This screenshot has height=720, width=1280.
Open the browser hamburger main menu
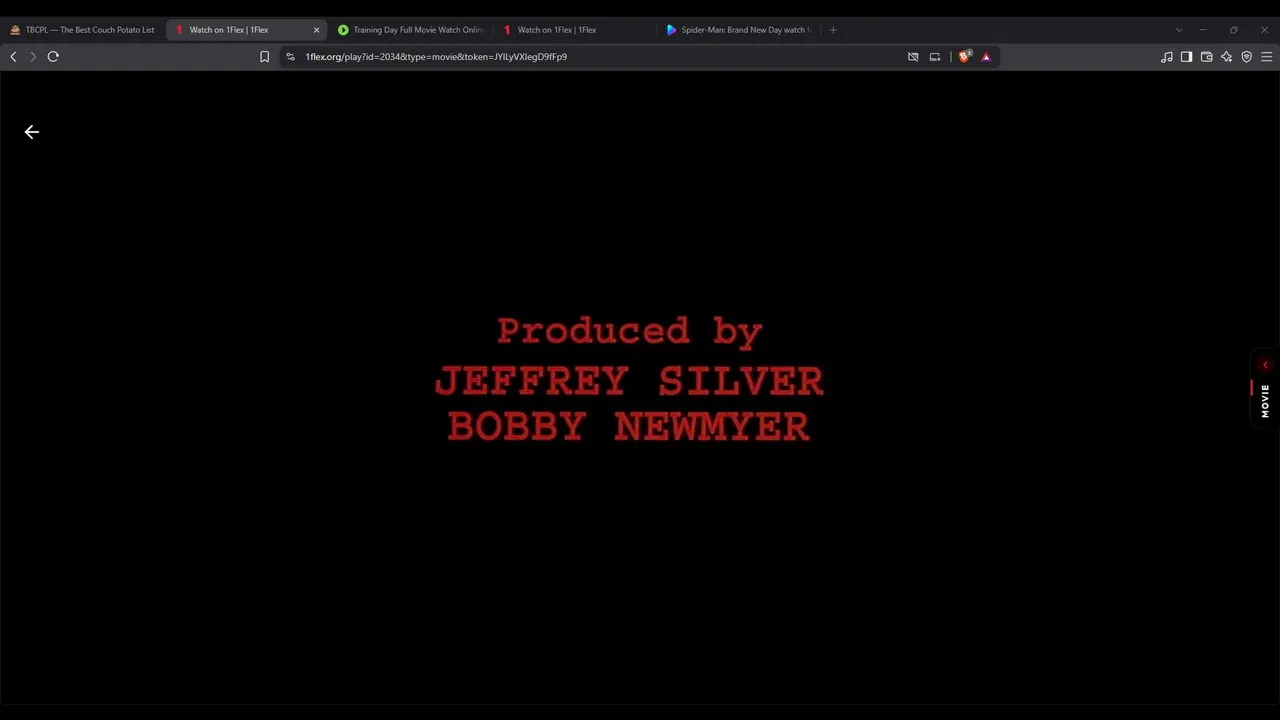tap(1266, 57)
